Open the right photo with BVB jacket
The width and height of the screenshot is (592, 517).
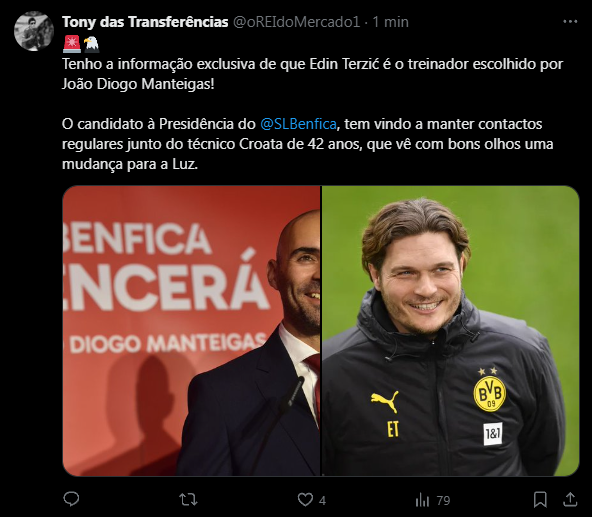(450, 330)
